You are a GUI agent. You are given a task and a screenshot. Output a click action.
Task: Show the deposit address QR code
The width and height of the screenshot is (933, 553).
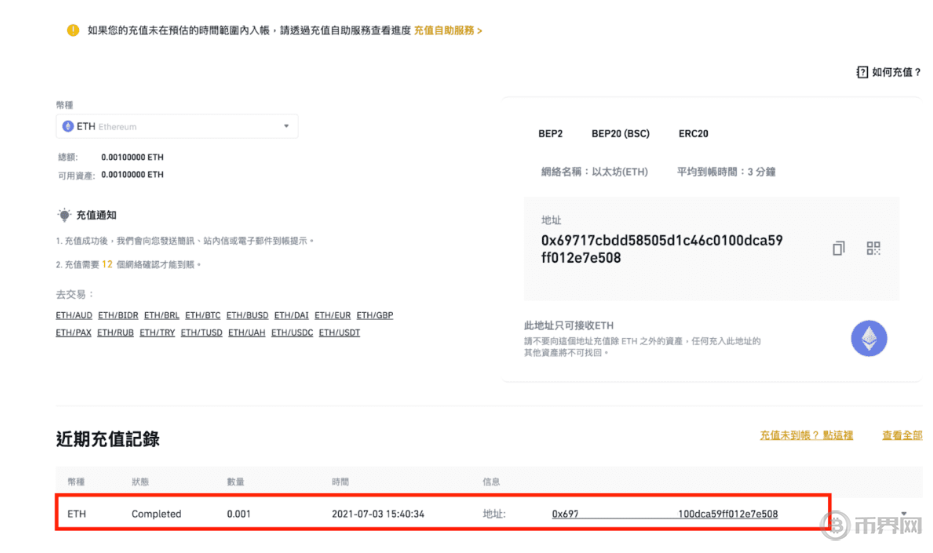pyautogui.click(x=872, y=249)
